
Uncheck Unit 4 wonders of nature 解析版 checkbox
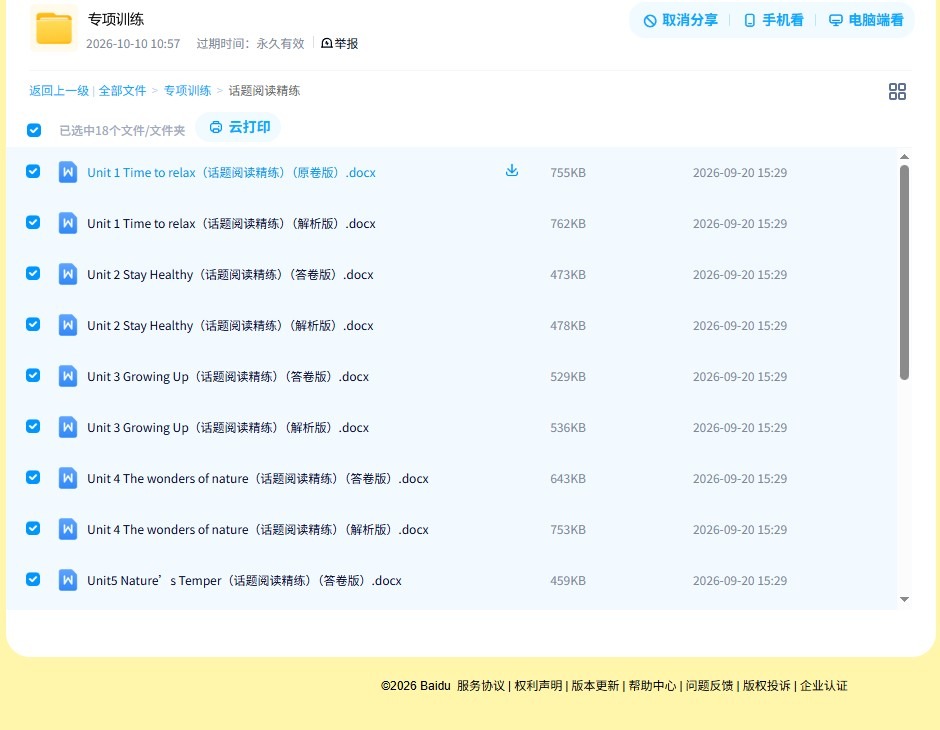click(x=33, y=528)
